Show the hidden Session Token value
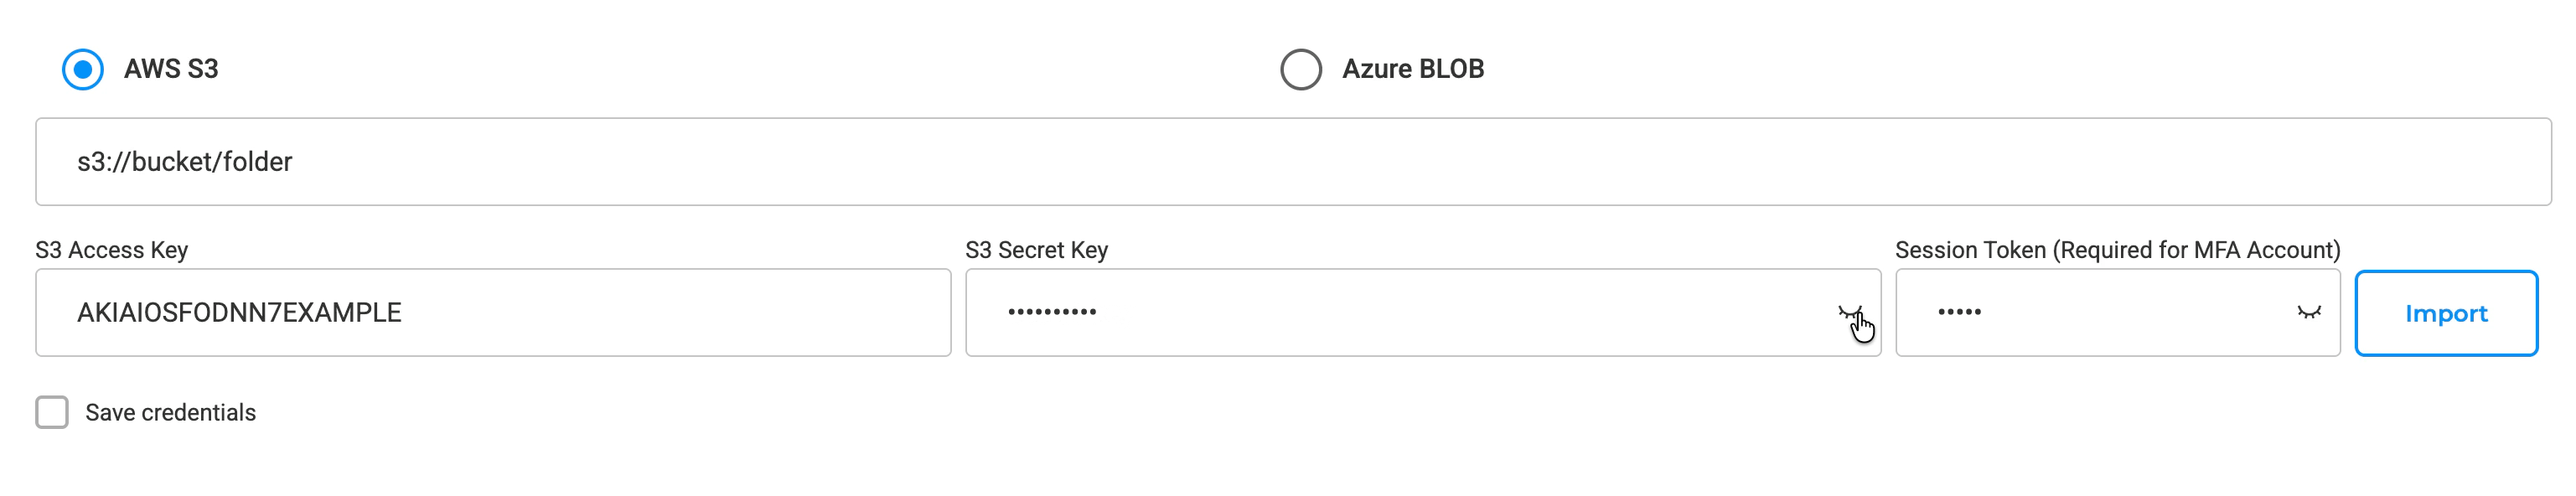The image size is (2576, 496). click(x=2308, y=313)
